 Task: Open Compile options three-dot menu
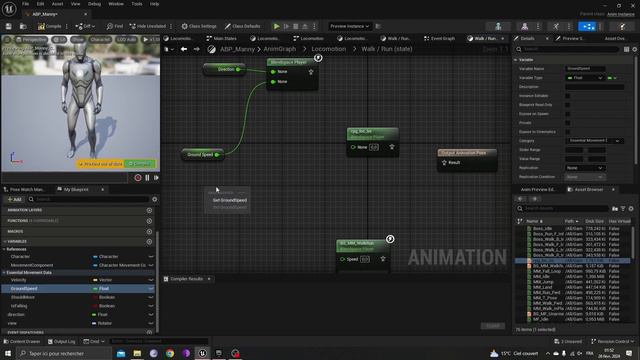coord(67,26)
